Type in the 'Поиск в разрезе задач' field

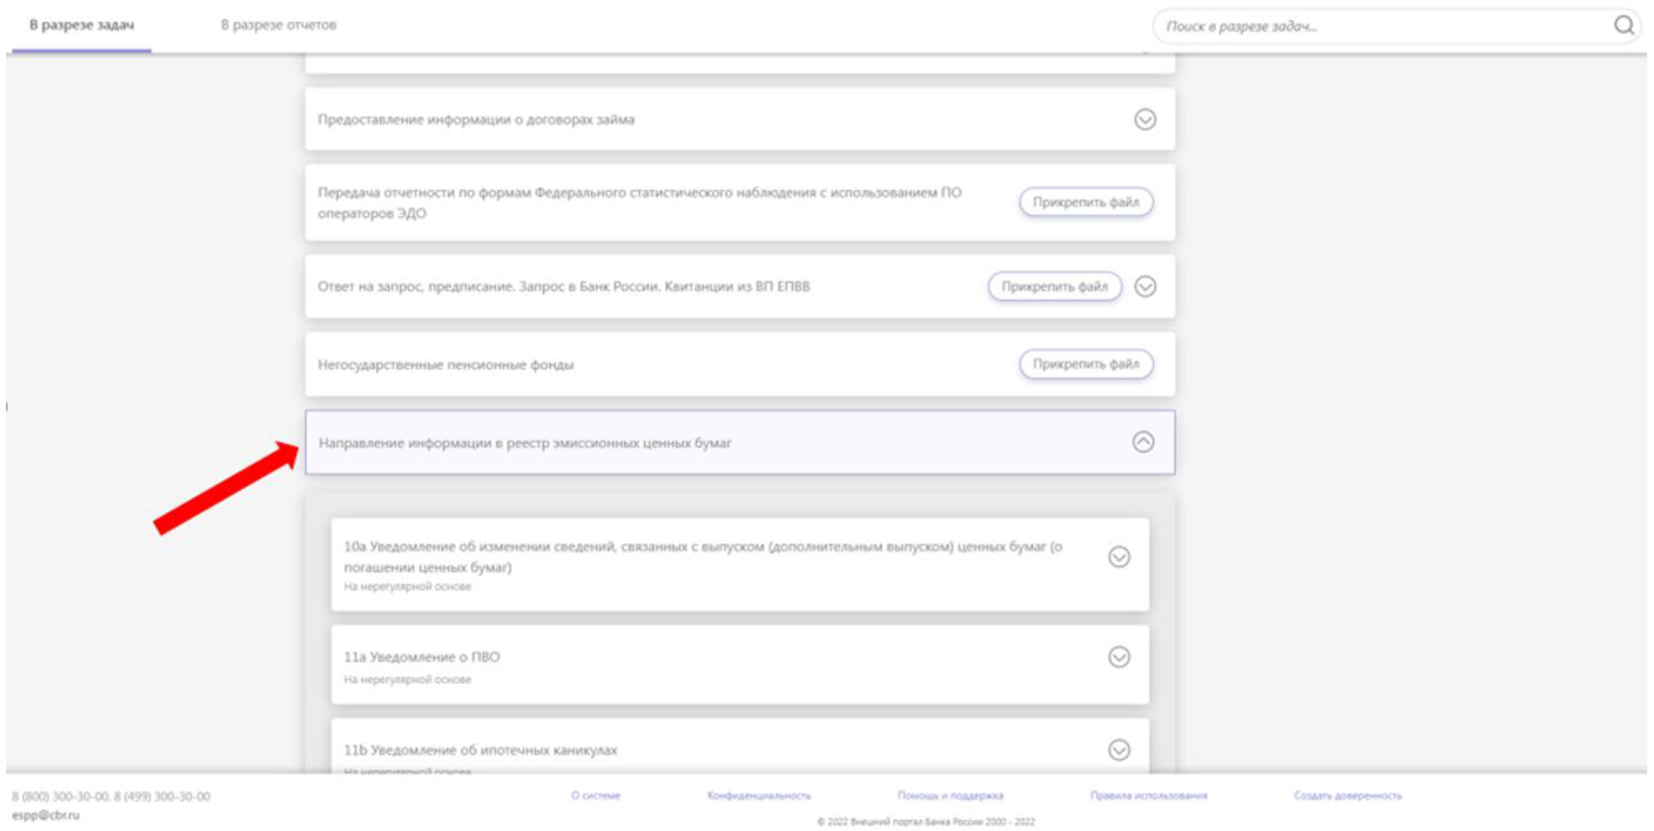[1380, 26]
